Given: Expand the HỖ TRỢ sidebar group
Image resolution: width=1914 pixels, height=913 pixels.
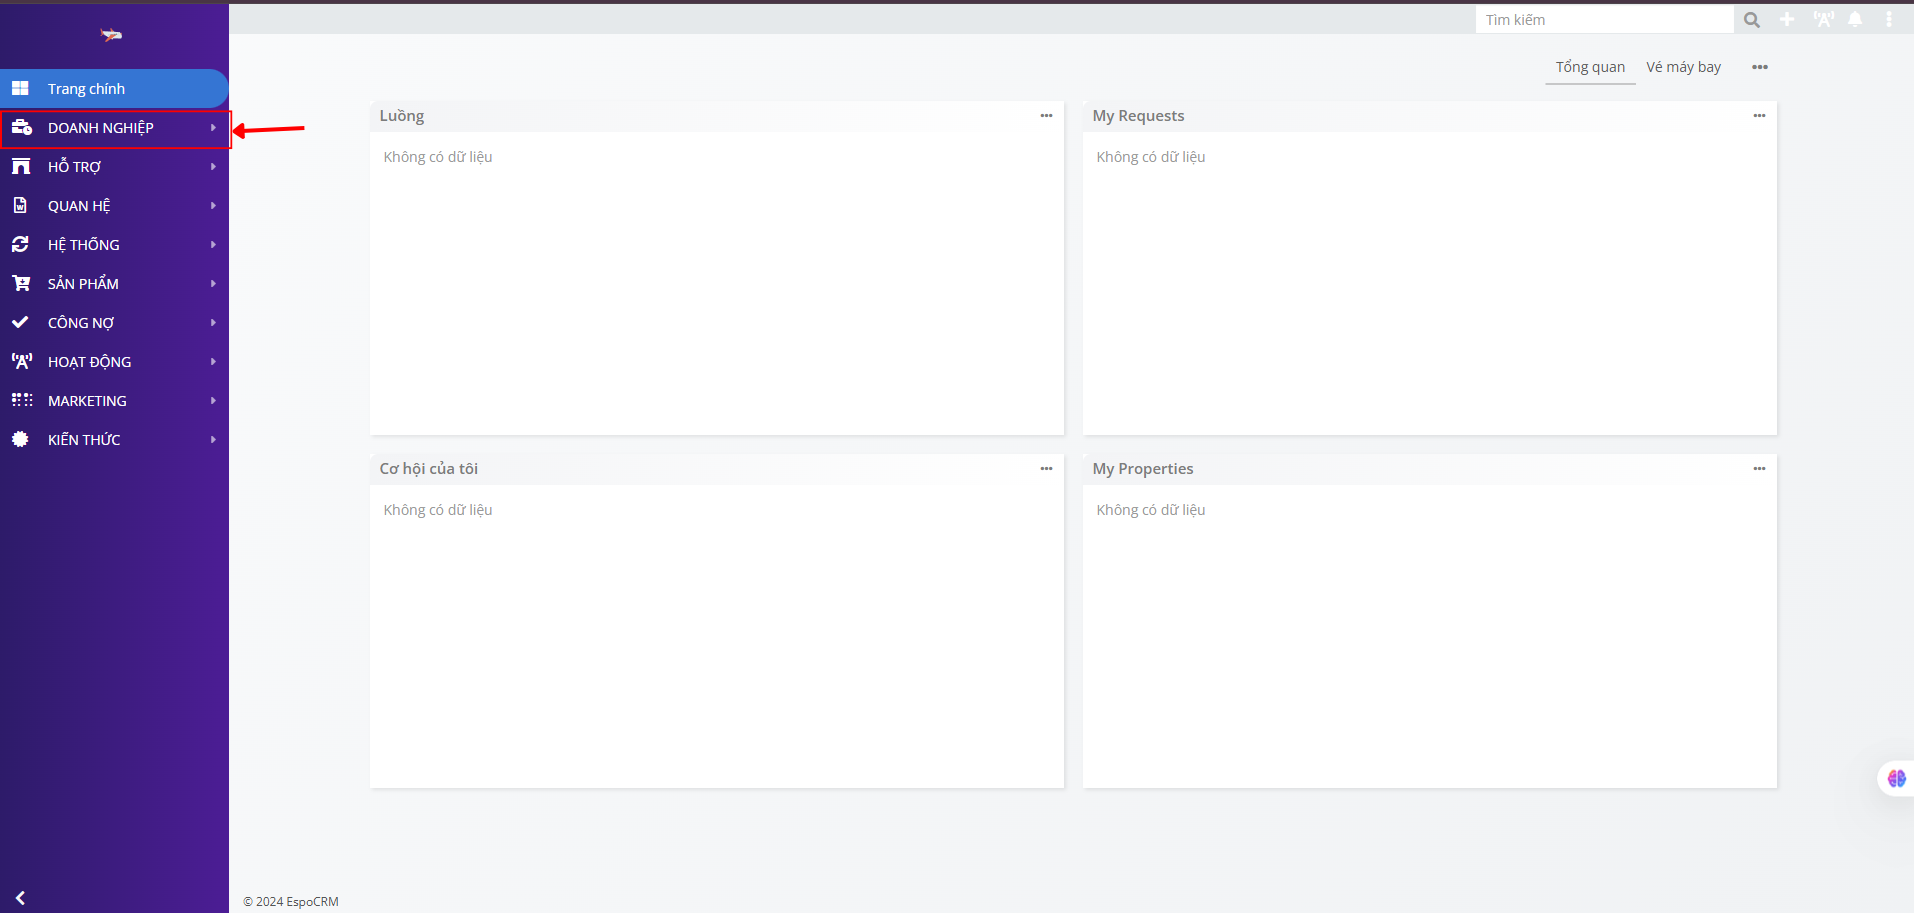Looking at the screenshot, I should (x=114, y=167).
